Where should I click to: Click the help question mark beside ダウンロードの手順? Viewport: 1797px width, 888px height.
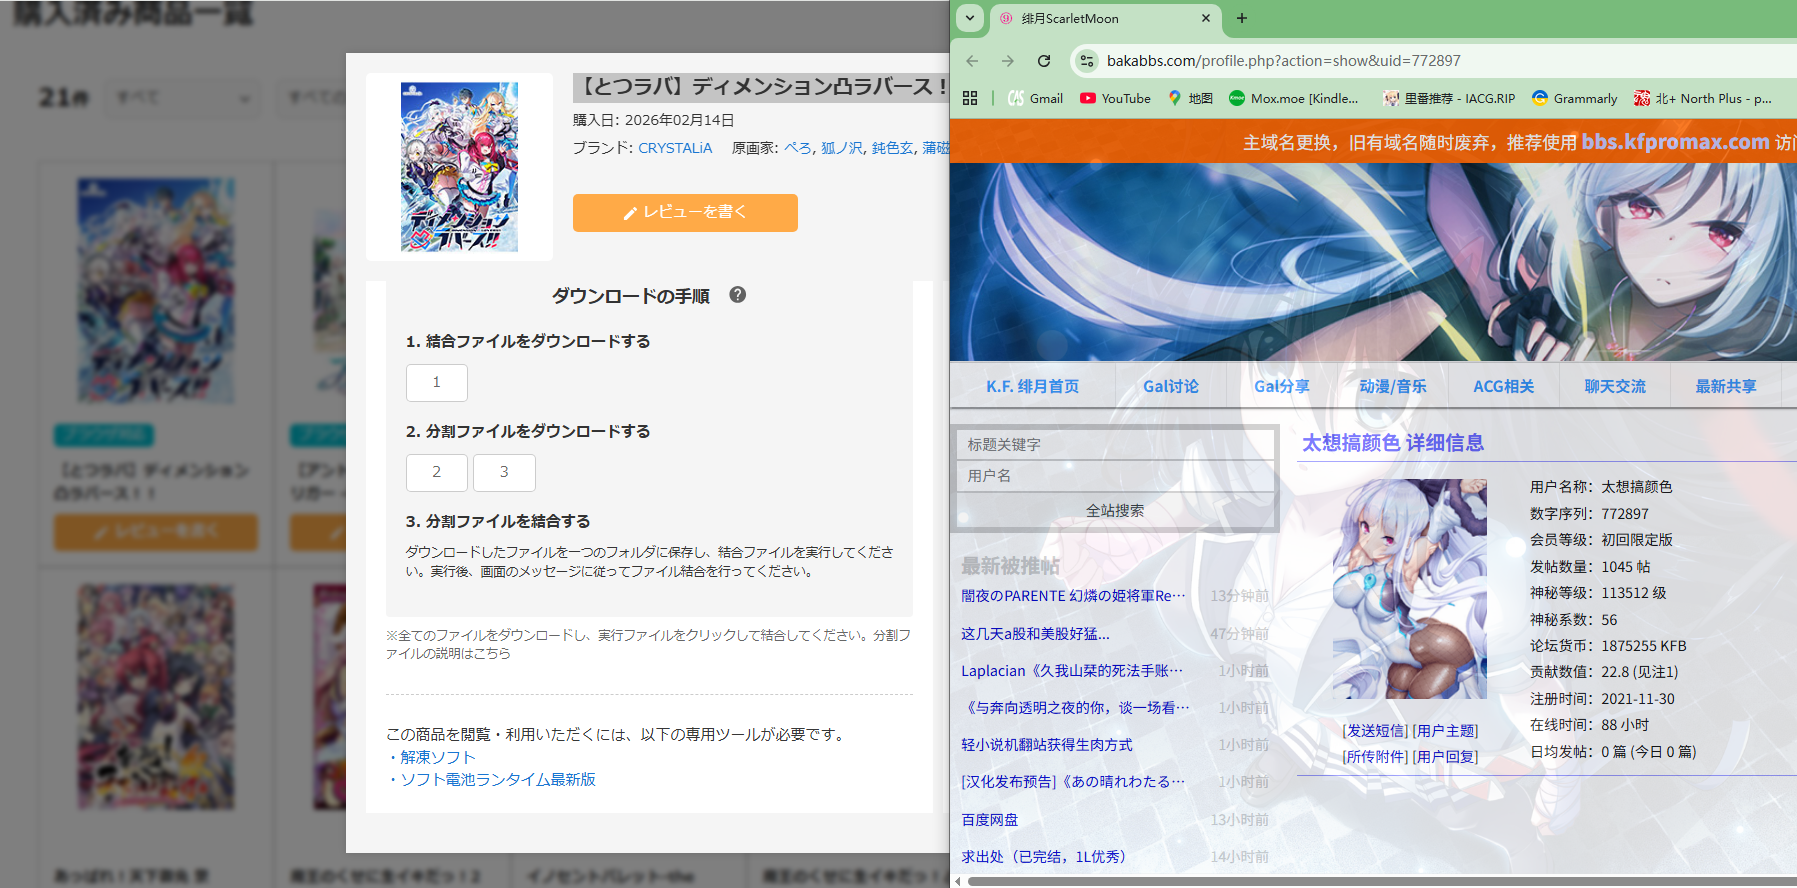tap(737, 295)
